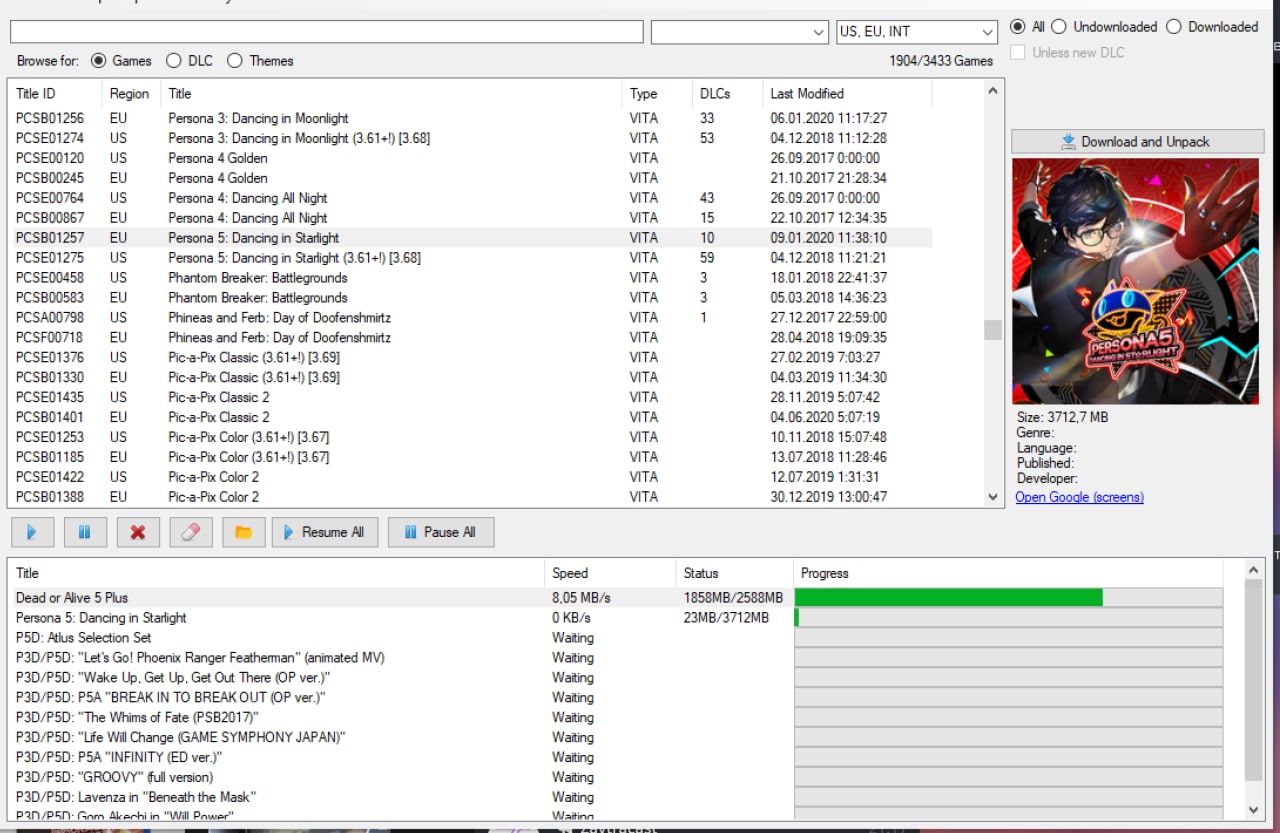Select row PCSB00245 Persona 4 Golden
Screen dimensions: 1280x833
tap(470, 178)
